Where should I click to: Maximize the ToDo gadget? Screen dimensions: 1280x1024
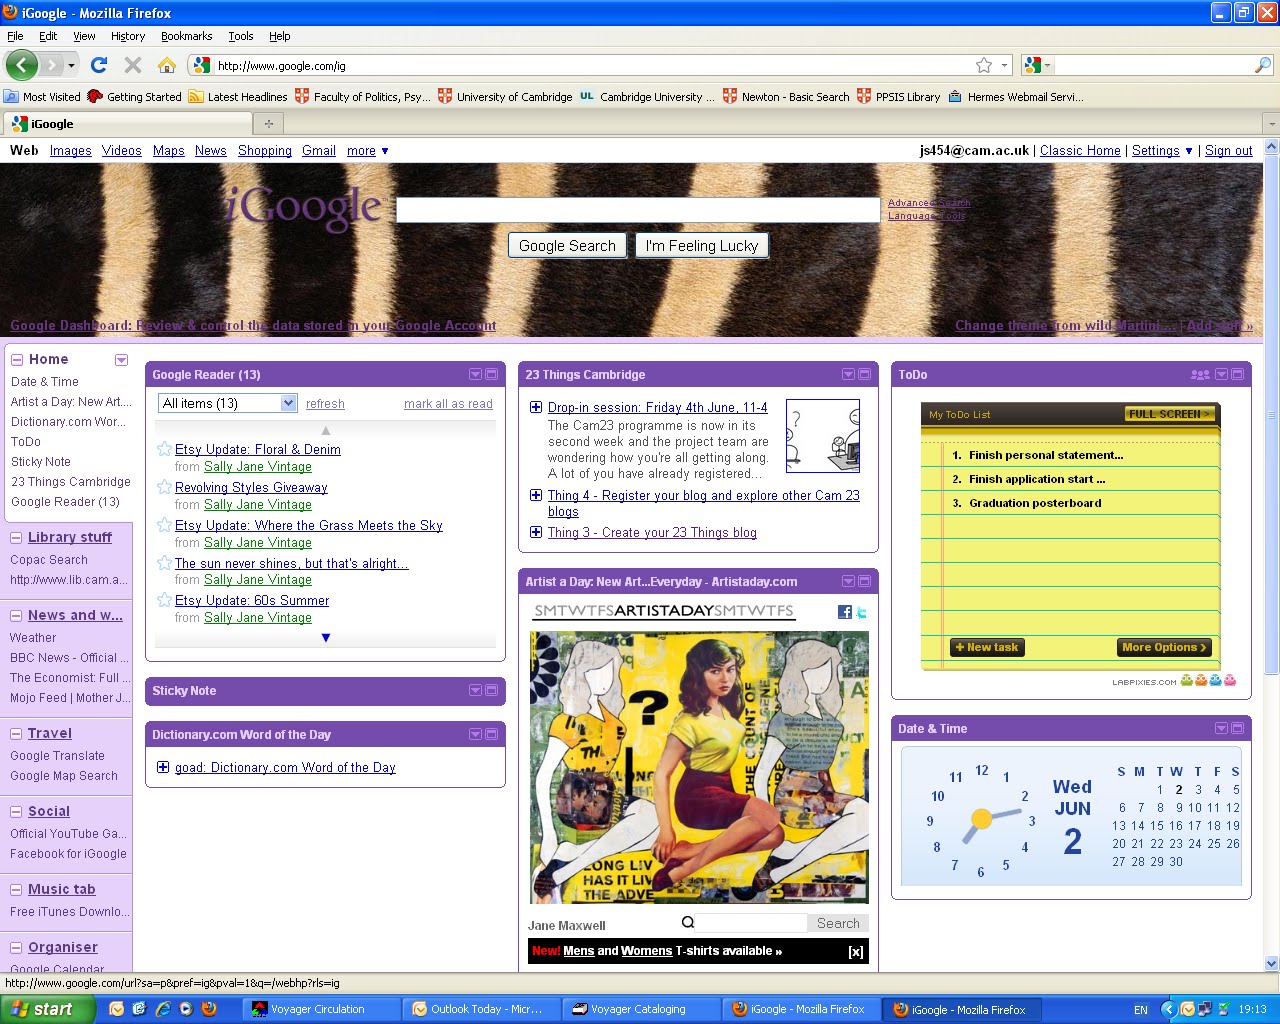pos(1237,374)
